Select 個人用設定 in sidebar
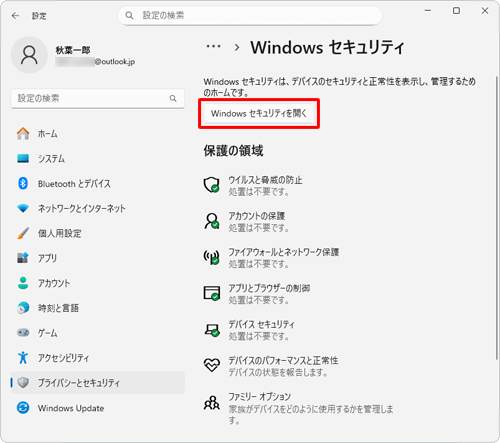This screenshot has height=443, width=500. click(98, 233)
